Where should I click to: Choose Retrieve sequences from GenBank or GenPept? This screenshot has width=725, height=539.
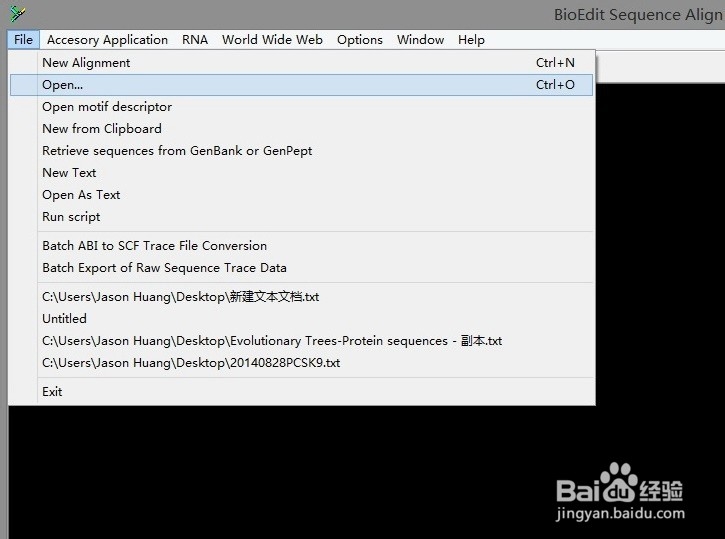click(x=301, y=151)
